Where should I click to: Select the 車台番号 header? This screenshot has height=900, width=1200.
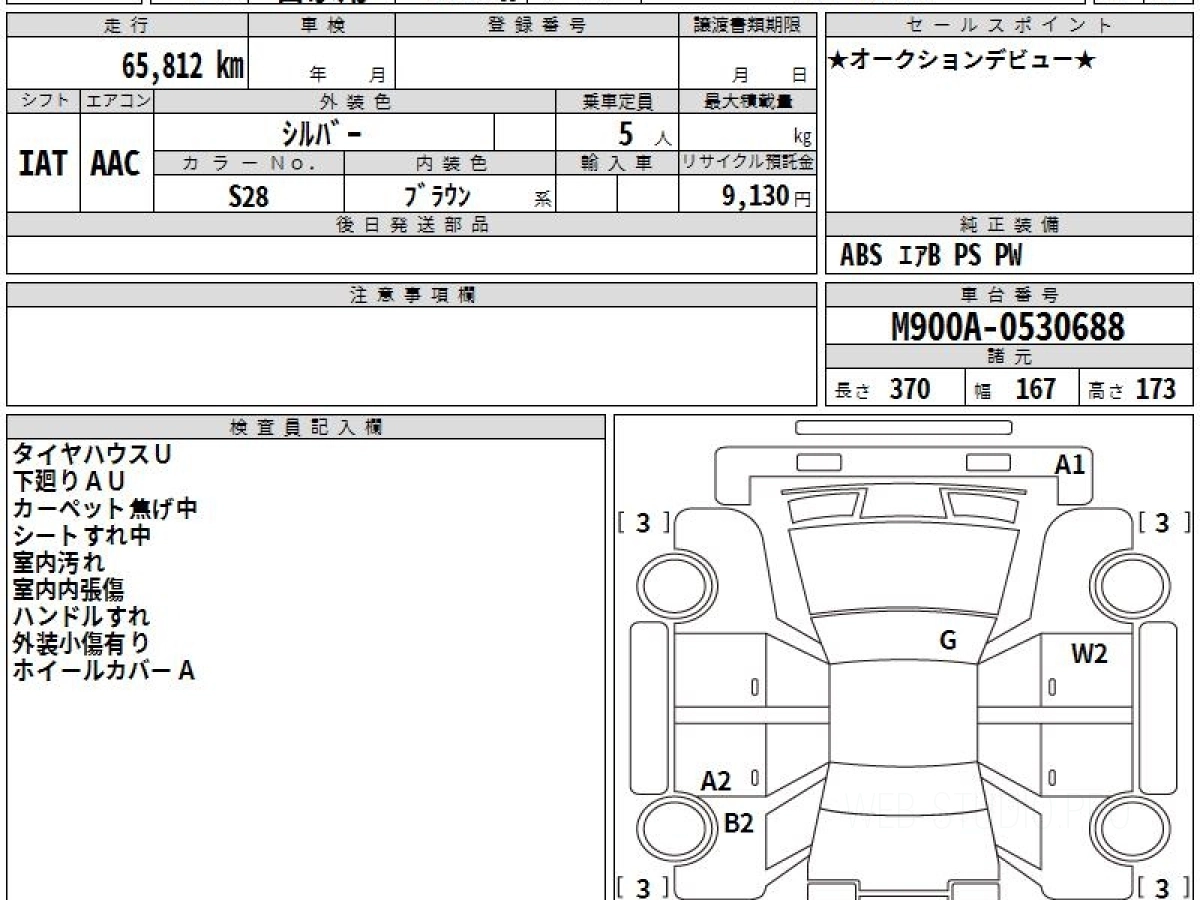1010,295
